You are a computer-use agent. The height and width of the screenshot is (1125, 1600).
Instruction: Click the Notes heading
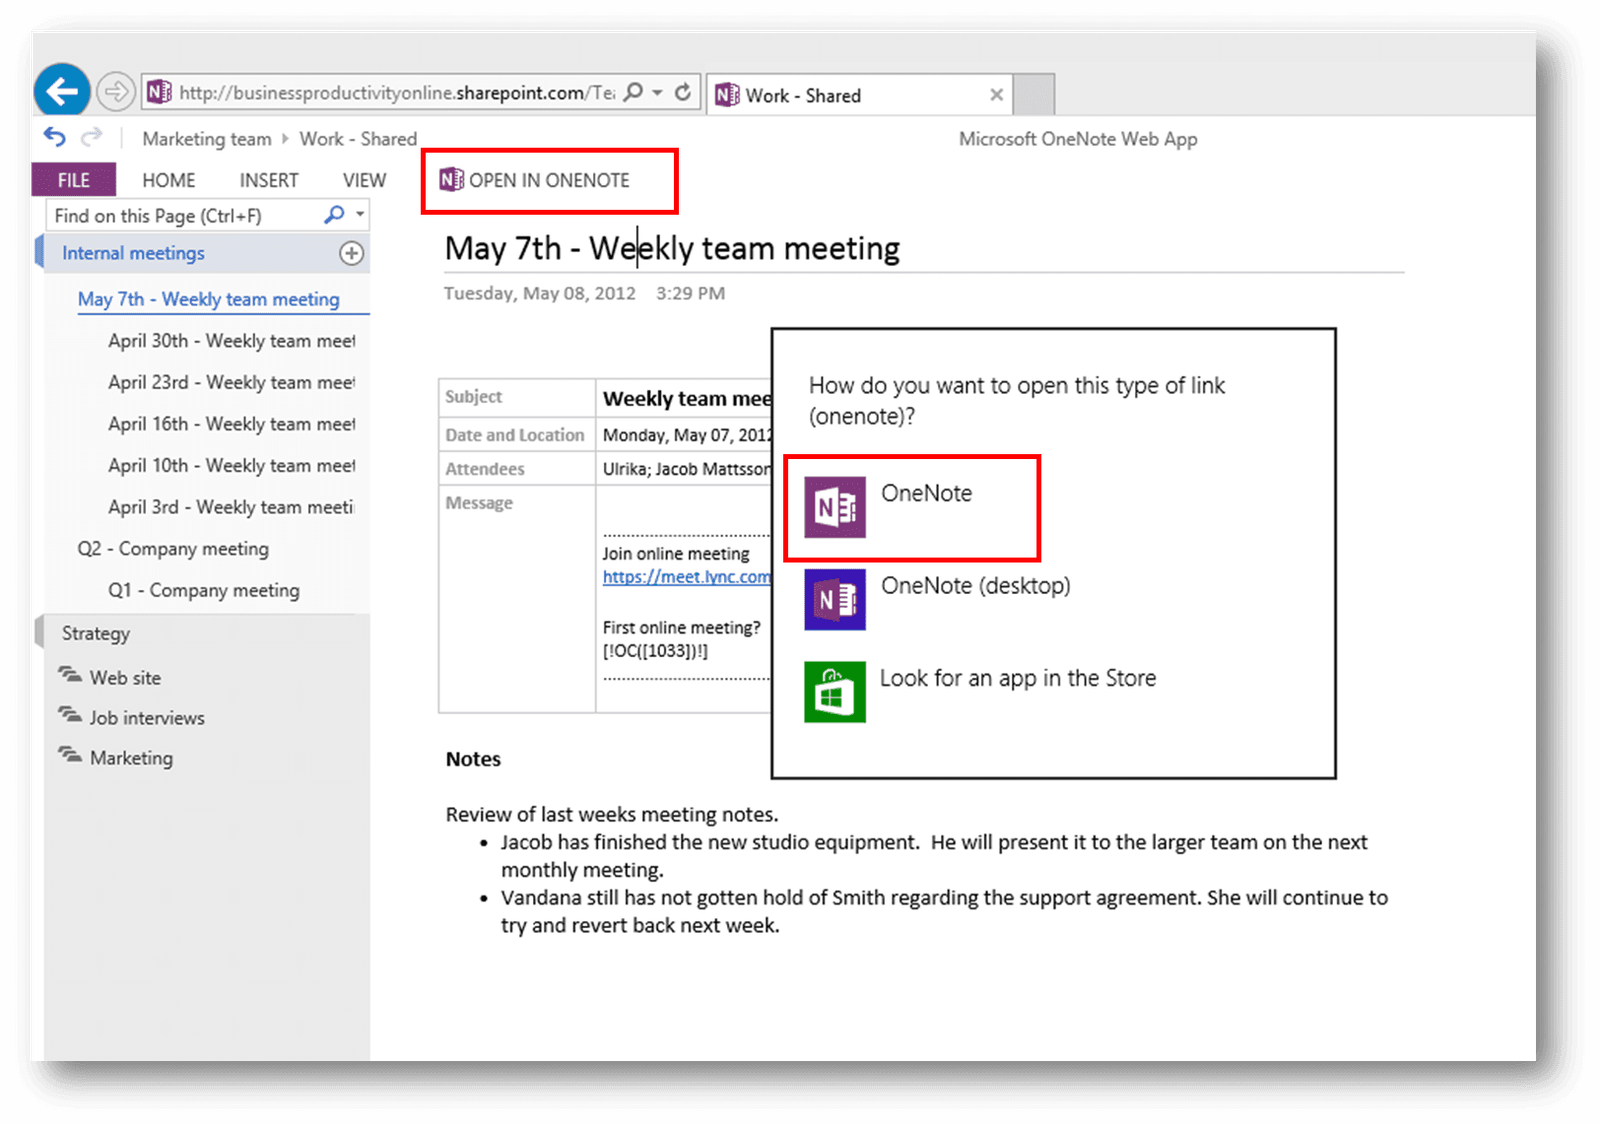click(x=473, y=759)
